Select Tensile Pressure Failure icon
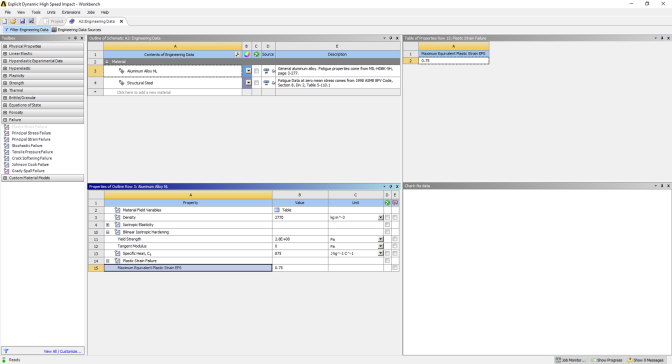 pyautogui.click(x=6, y=152)
